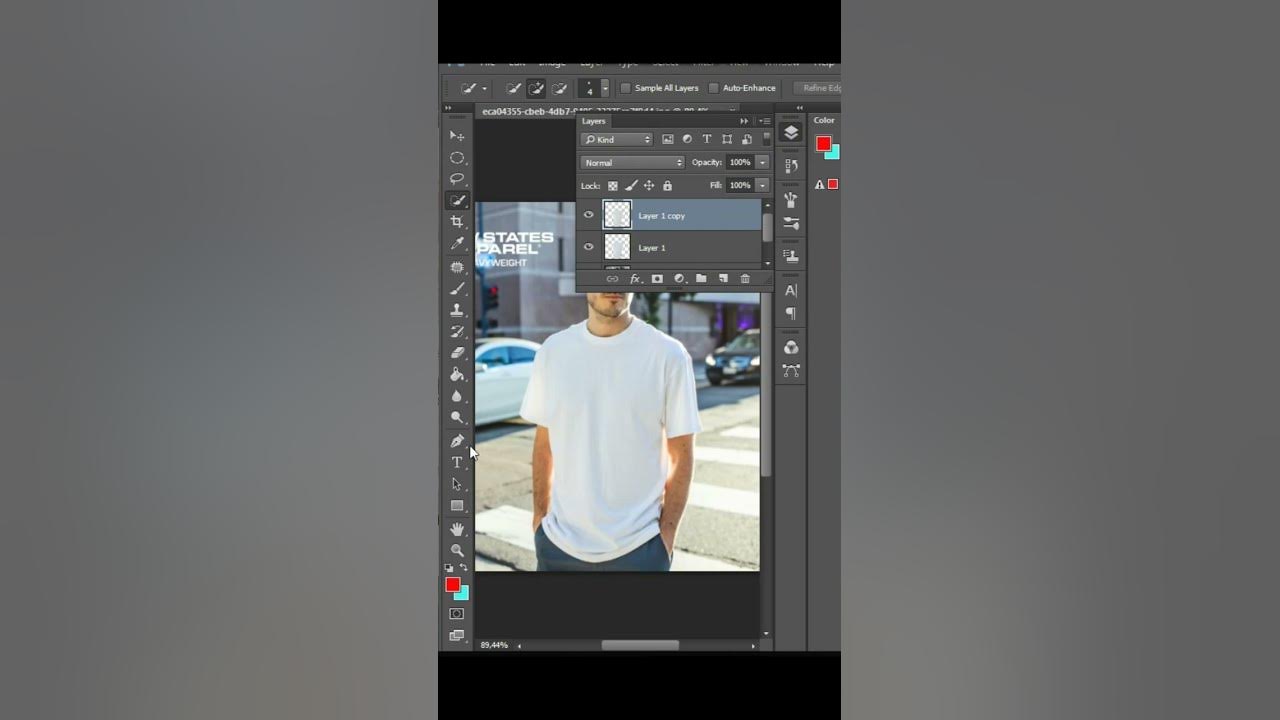1280x720 pixels.
Task: Choose New Selection mode in options bar
Action: 514,88
